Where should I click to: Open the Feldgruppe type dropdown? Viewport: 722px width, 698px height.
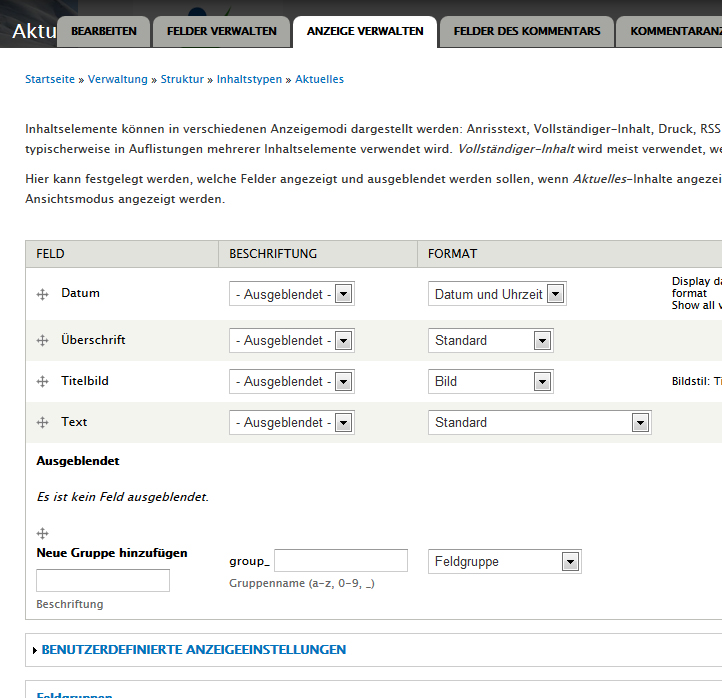pos(504,562)
